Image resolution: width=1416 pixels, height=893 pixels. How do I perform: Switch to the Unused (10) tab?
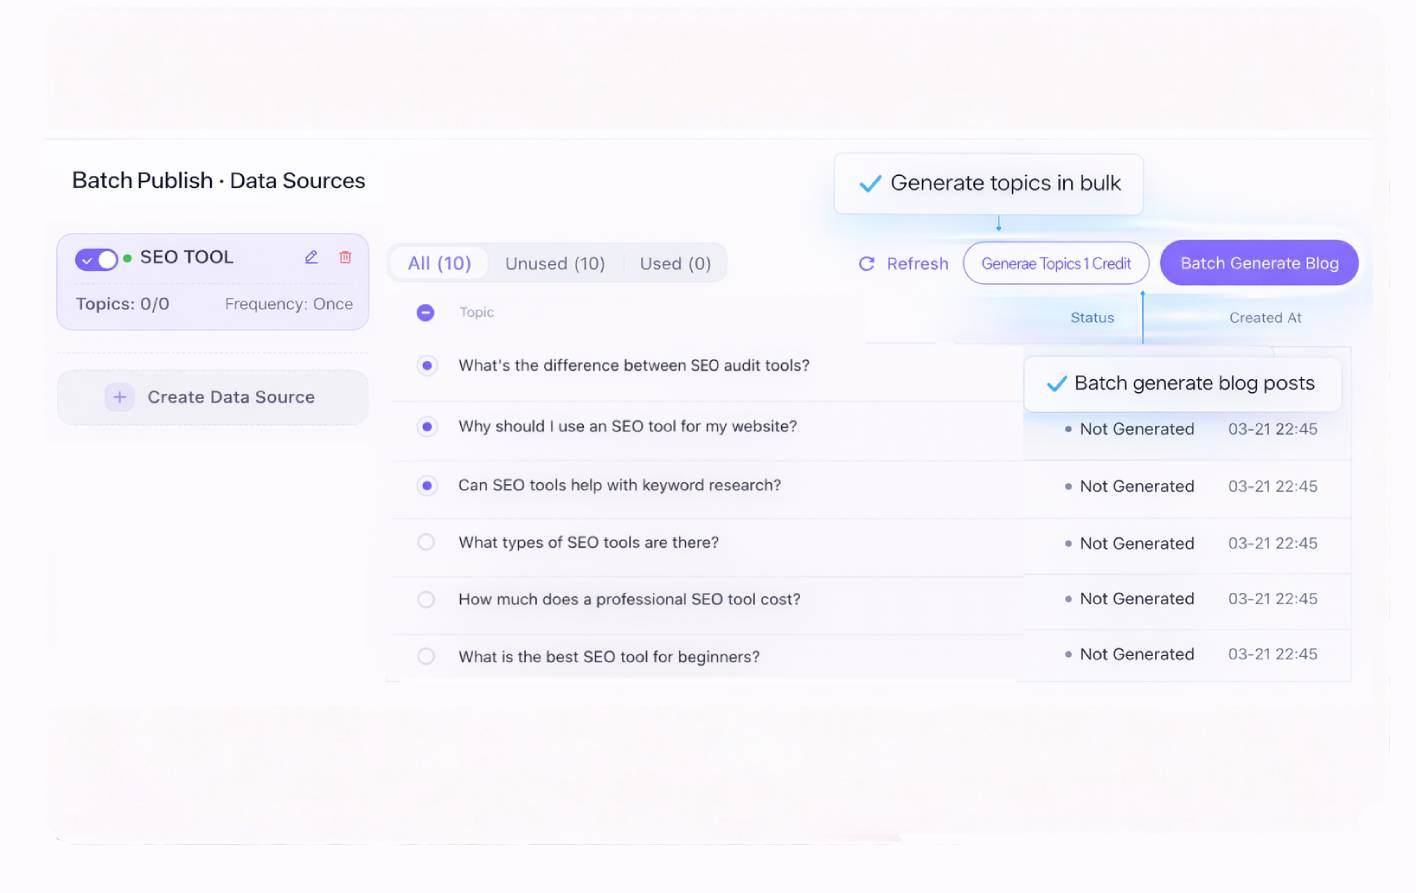click(x=555, y=263)
